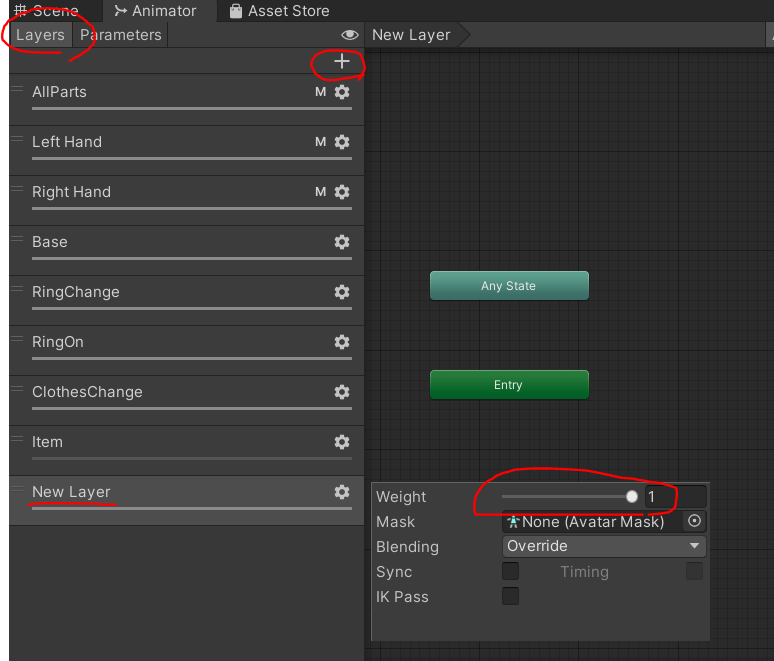The image size is (774, 661).
Task: Select the Left Hand layer
Action: coord(187,150)
